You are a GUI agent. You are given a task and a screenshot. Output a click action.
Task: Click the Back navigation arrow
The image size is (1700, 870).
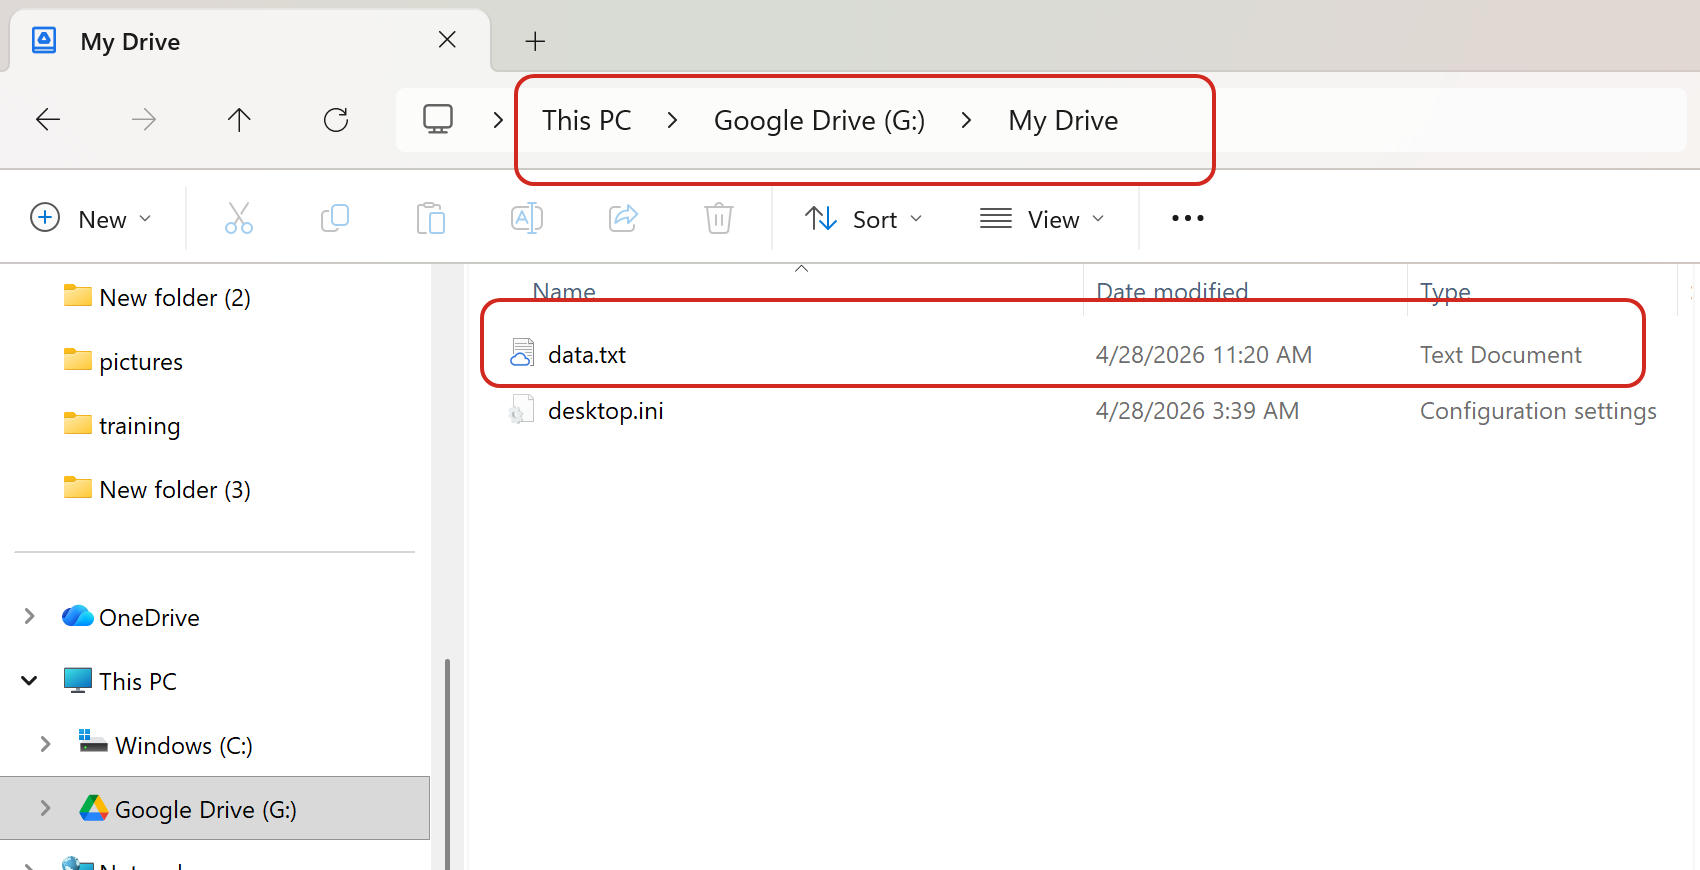point(48,120)
